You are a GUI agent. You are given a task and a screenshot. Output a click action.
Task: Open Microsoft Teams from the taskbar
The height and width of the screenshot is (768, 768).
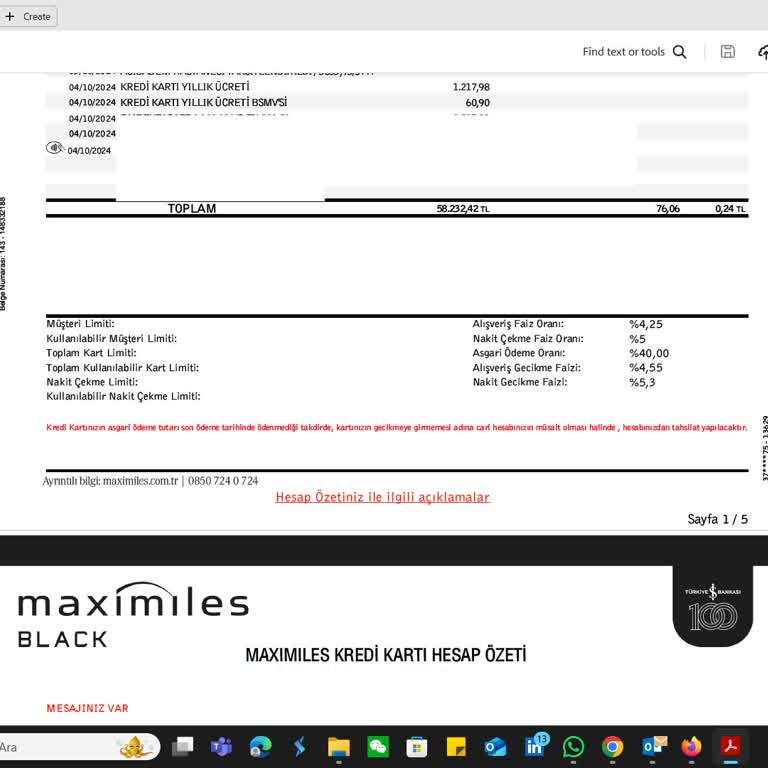(221, 747)
